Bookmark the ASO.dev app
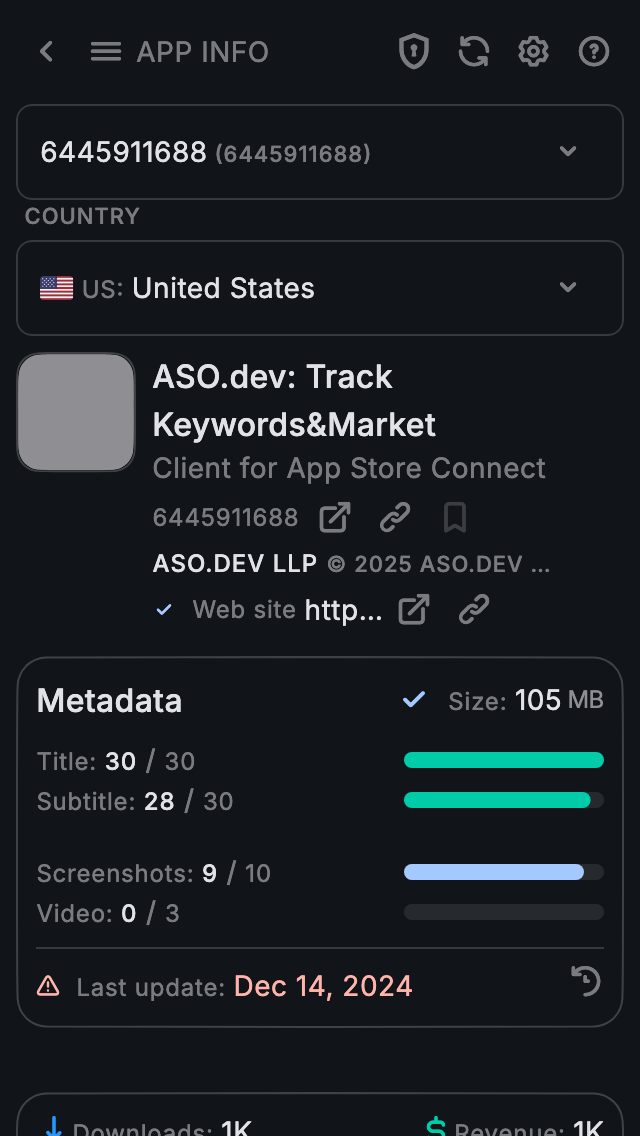Image resolution: width=640 pixels, height=1136 pixels. pyautogui.click(x=455, y=518)
